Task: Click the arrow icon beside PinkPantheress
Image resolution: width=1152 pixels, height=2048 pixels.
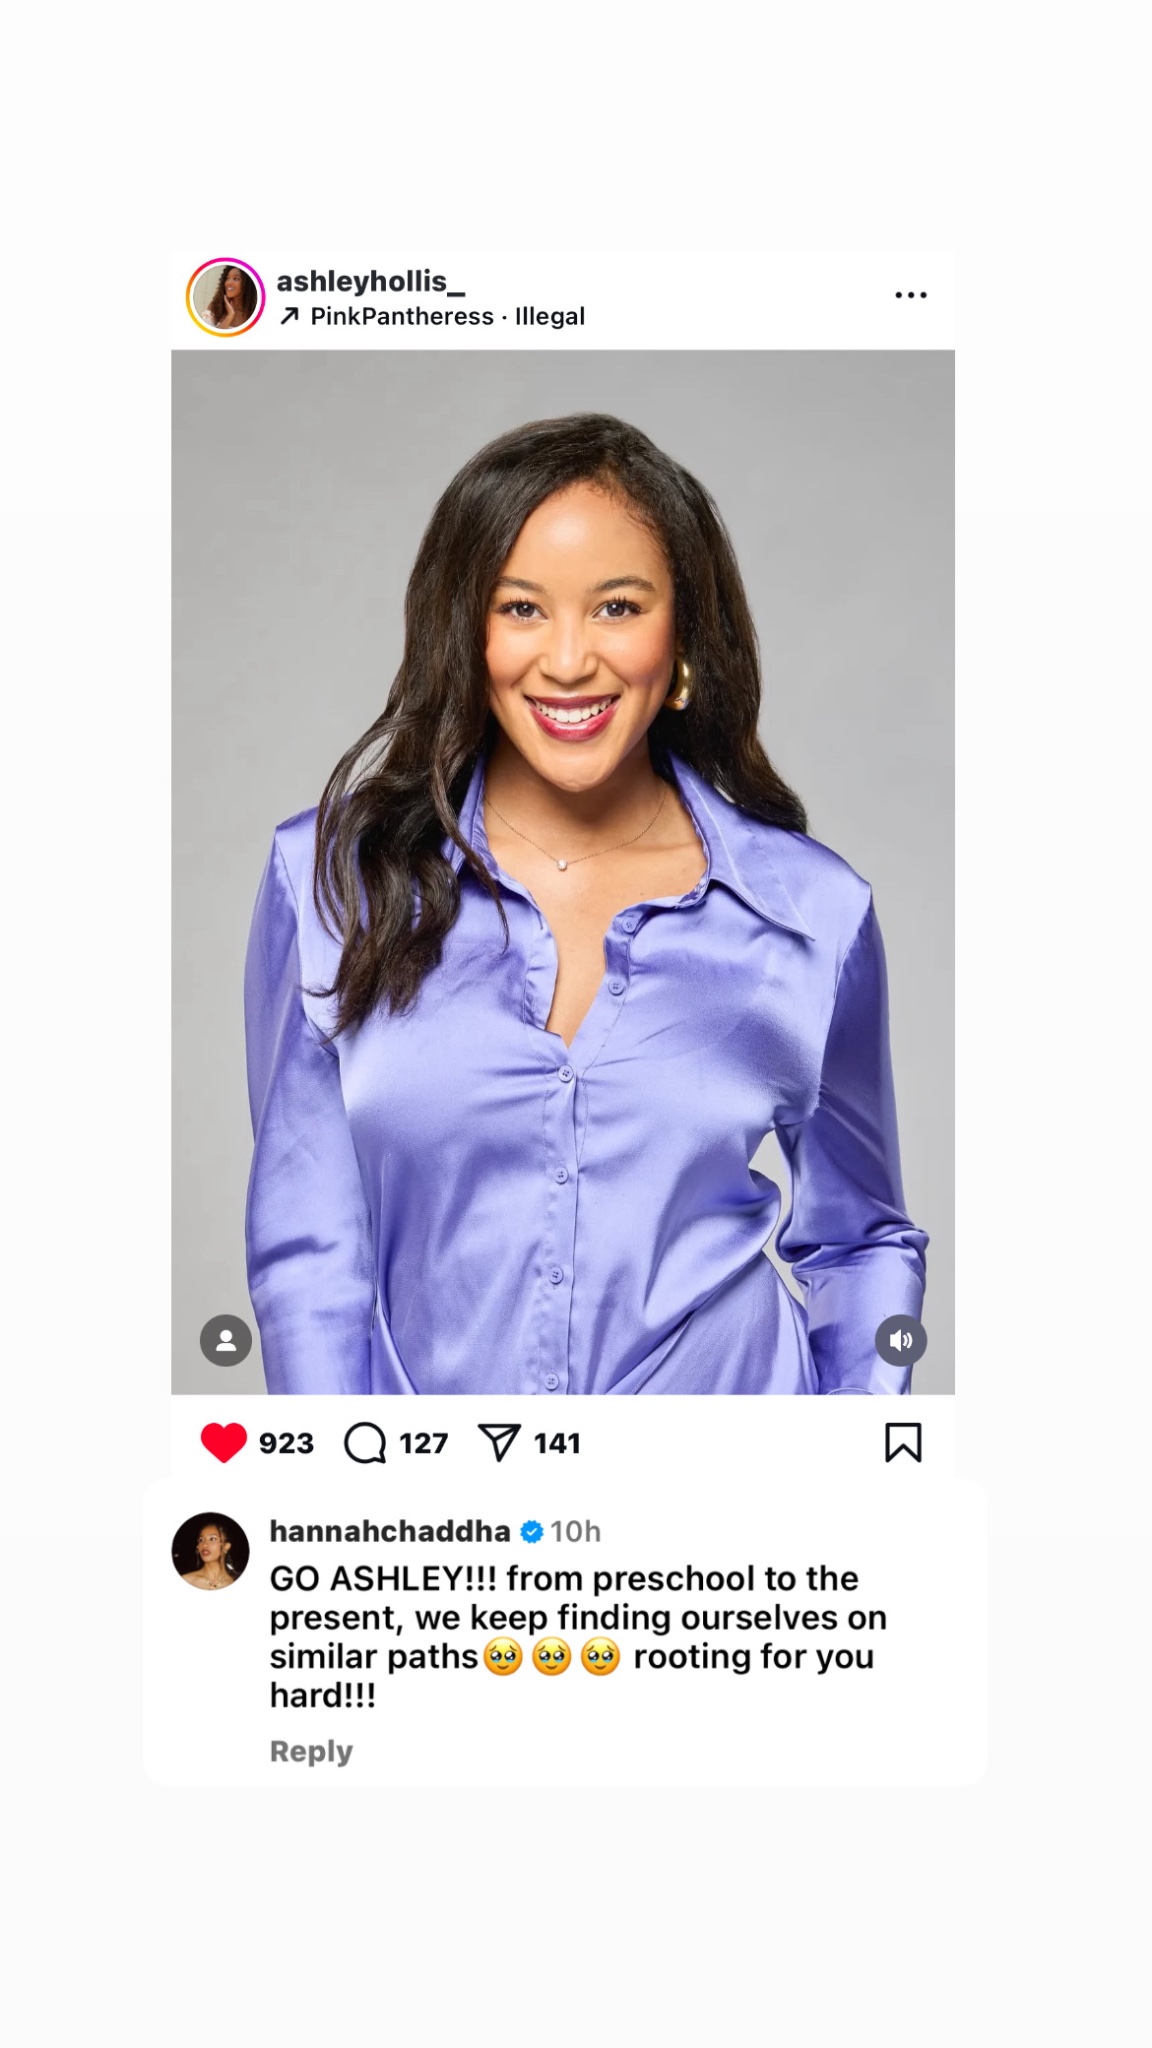Action: click(290, 316)
